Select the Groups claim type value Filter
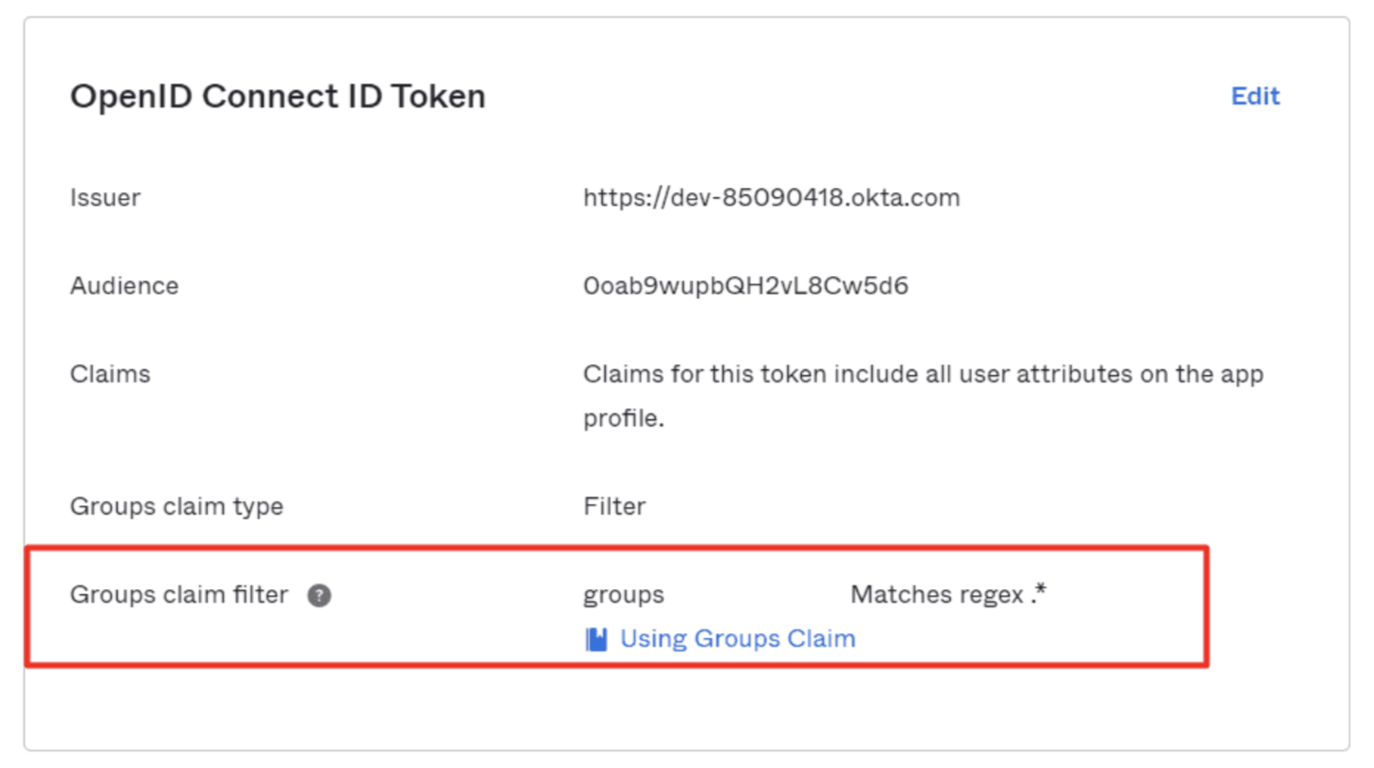 [615, 506]
